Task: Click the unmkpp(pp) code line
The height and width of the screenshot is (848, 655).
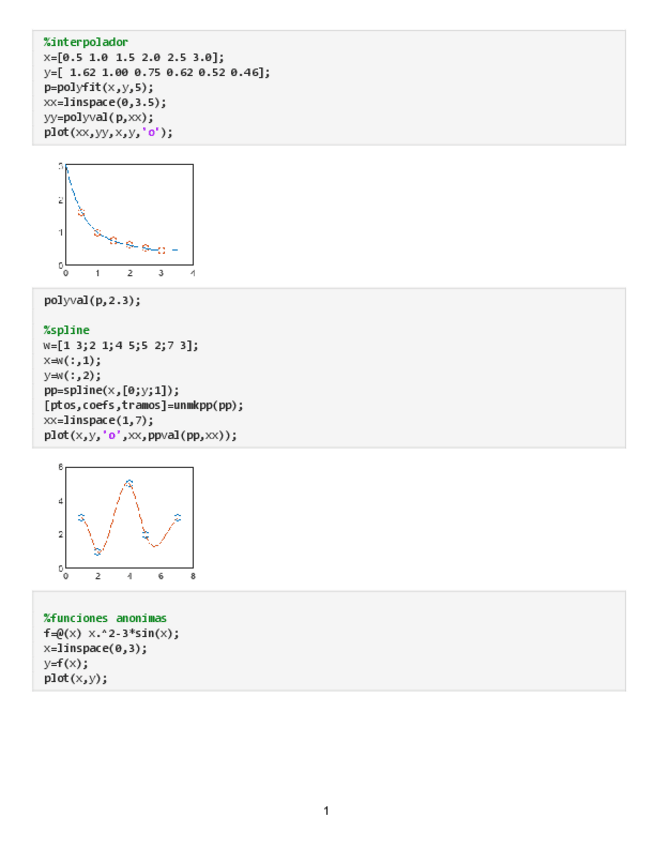Action: point(143,405)
